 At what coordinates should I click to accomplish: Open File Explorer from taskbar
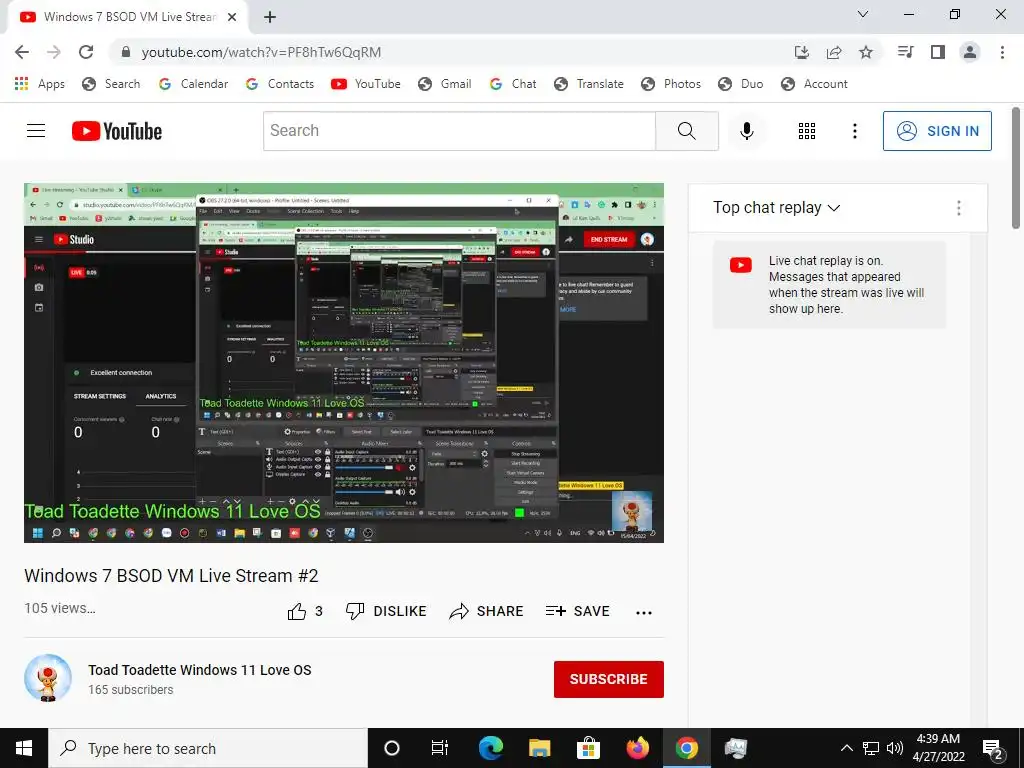[x=539, y=748]
